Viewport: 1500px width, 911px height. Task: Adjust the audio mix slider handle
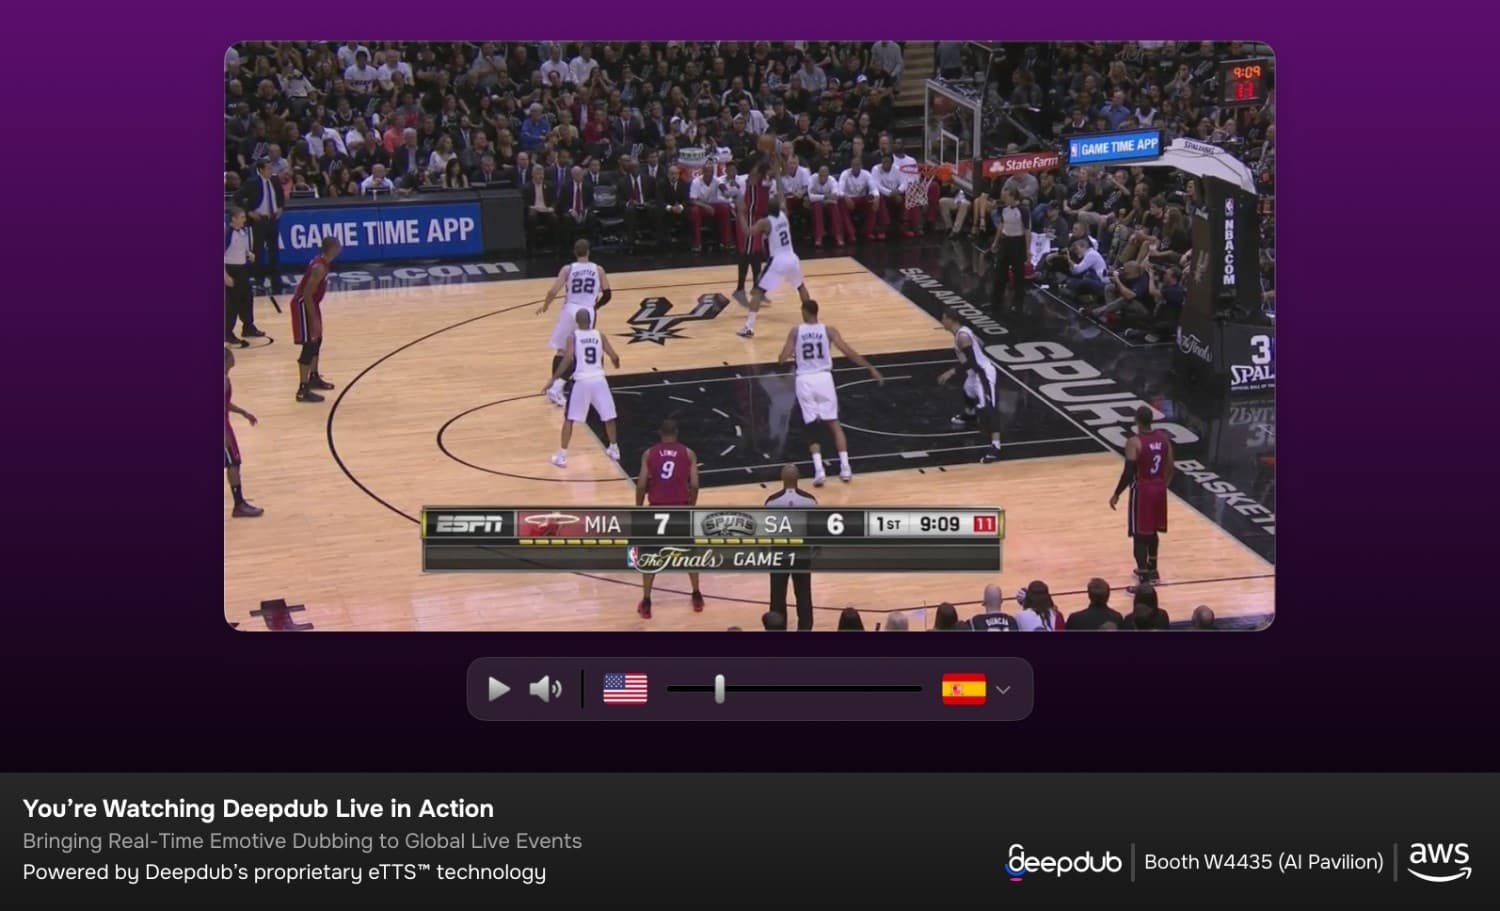point(719,689)
